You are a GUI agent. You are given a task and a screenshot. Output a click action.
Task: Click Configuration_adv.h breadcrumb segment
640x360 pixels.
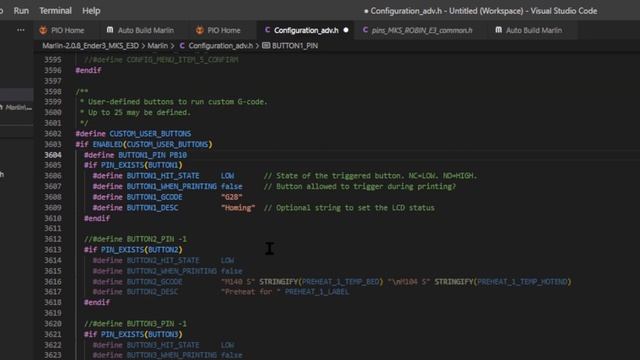click(220, 46)
